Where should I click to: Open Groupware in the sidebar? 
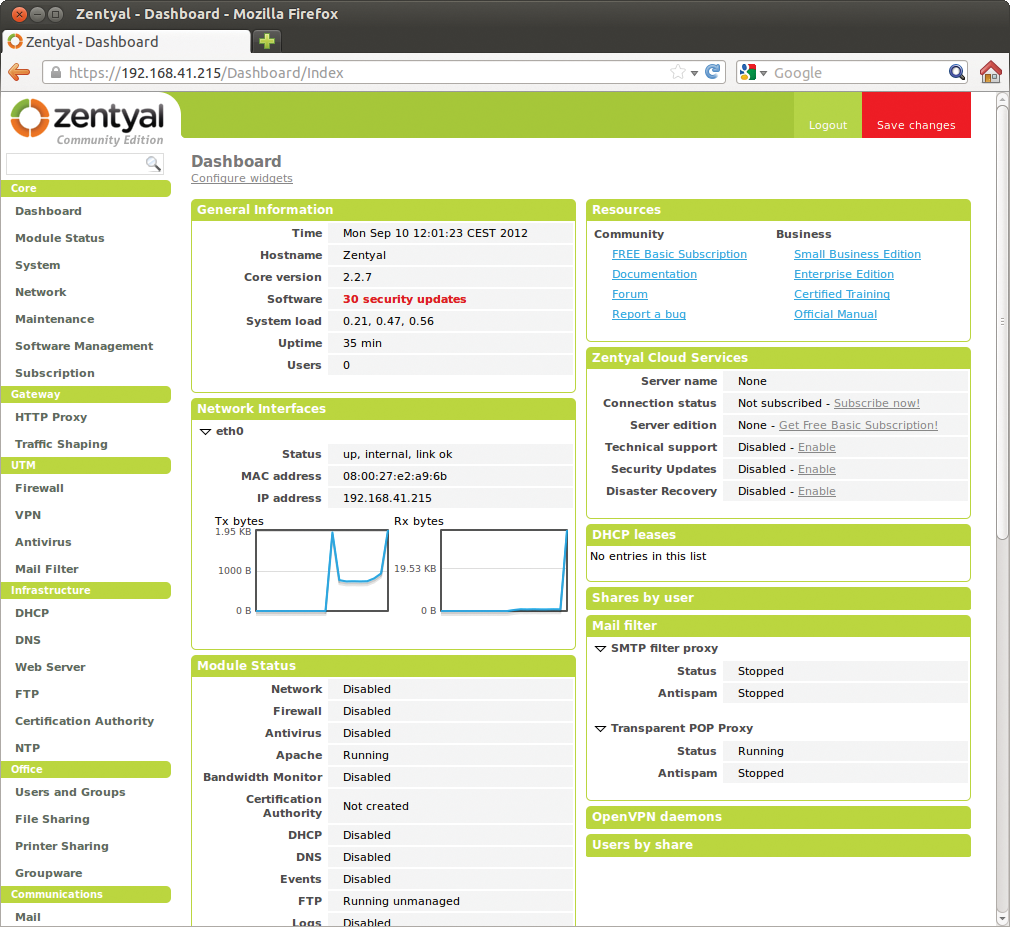coord(48,874)
